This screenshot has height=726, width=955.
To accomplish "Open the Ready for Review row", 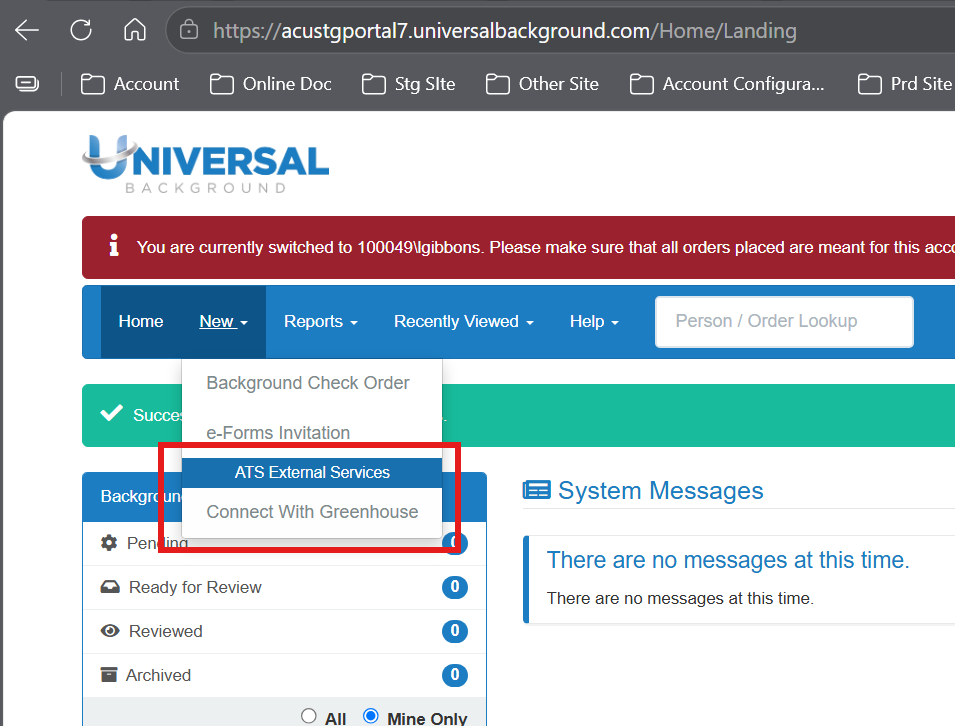I will pos(284,587).
